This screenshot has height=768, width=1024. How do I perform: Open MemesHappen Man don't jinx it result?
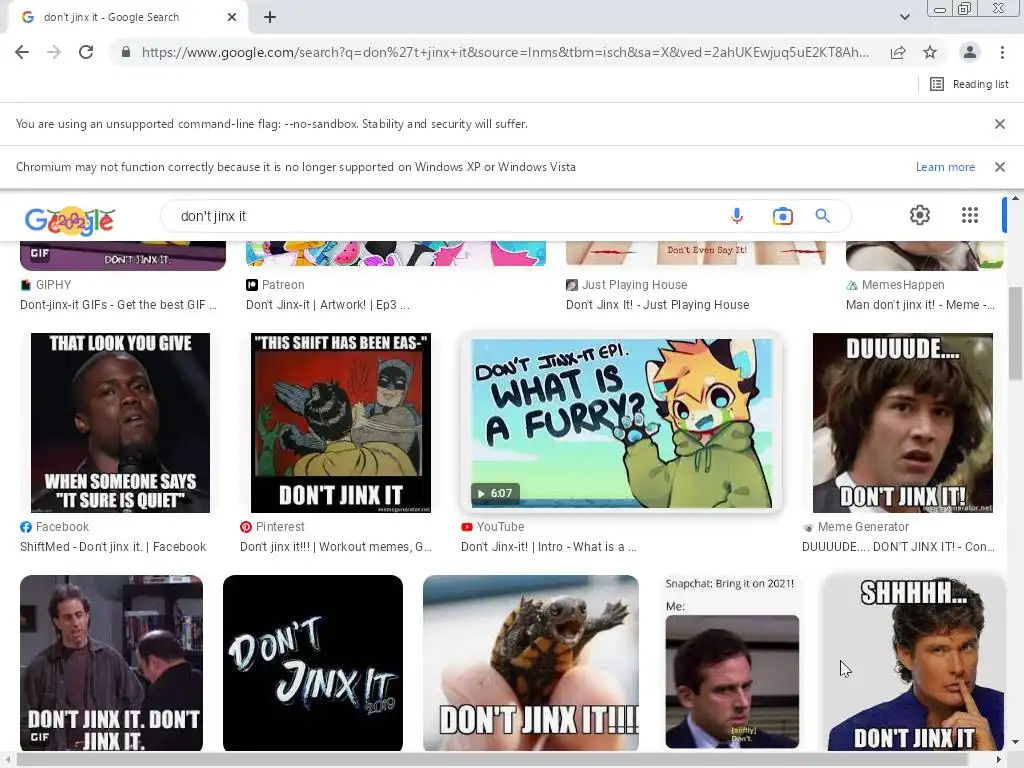click(920, 305)
